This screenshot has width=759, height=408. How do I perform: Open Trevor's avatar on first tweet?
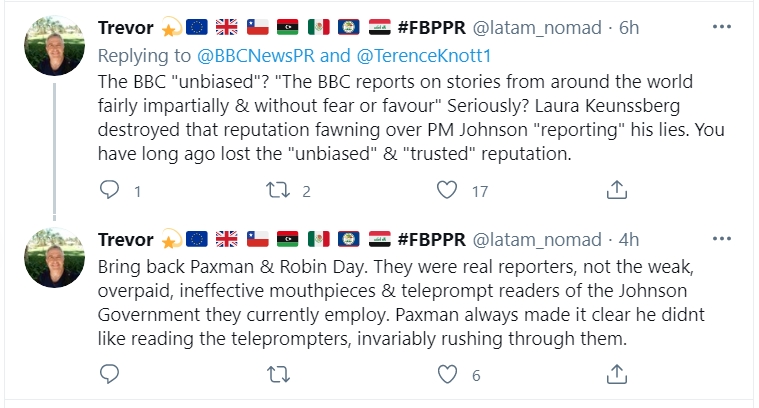(x=53, y=49)
